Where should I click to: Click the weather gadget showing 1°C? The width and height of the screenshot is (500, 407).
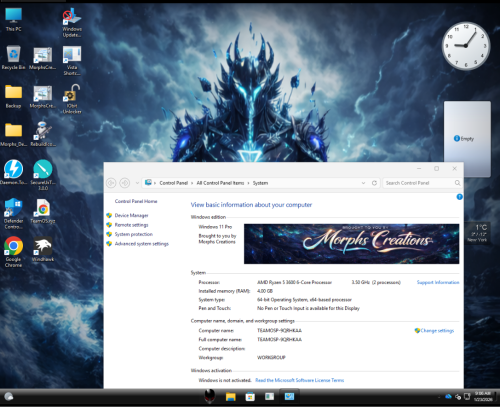477,233
